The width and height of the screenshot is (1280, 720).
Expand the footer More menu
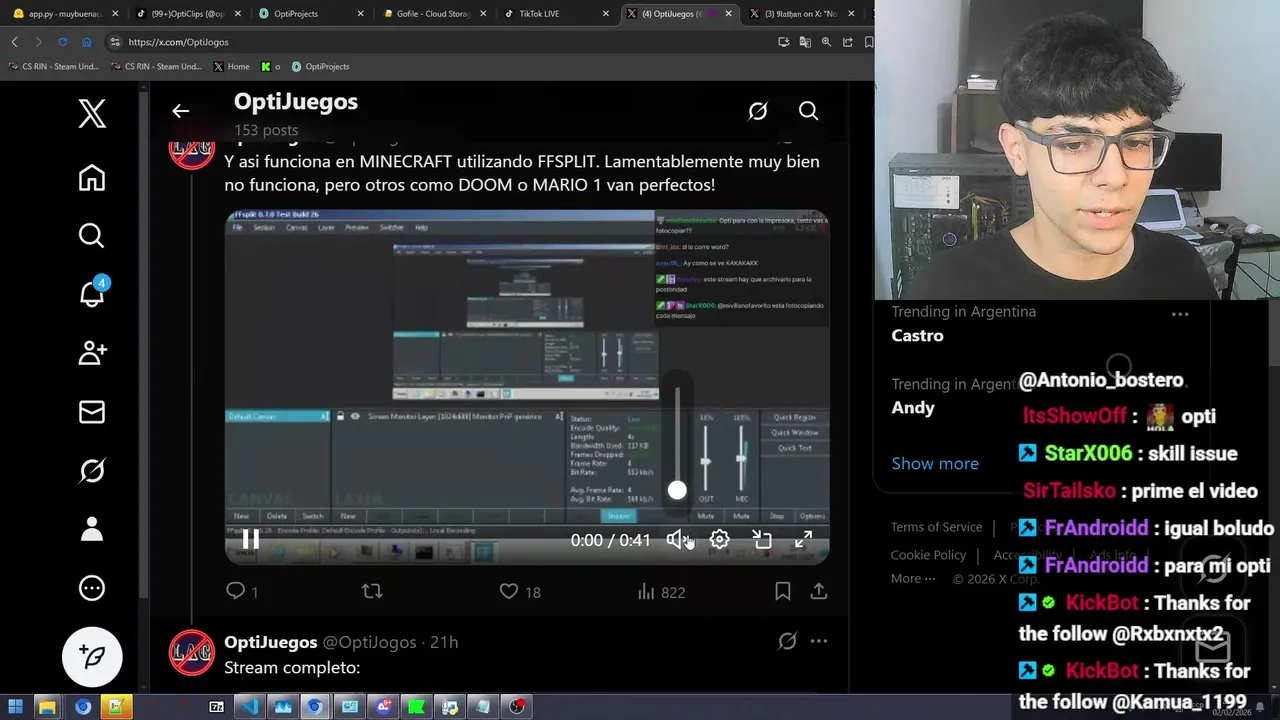pyautogui.click(x=913, y=578)
